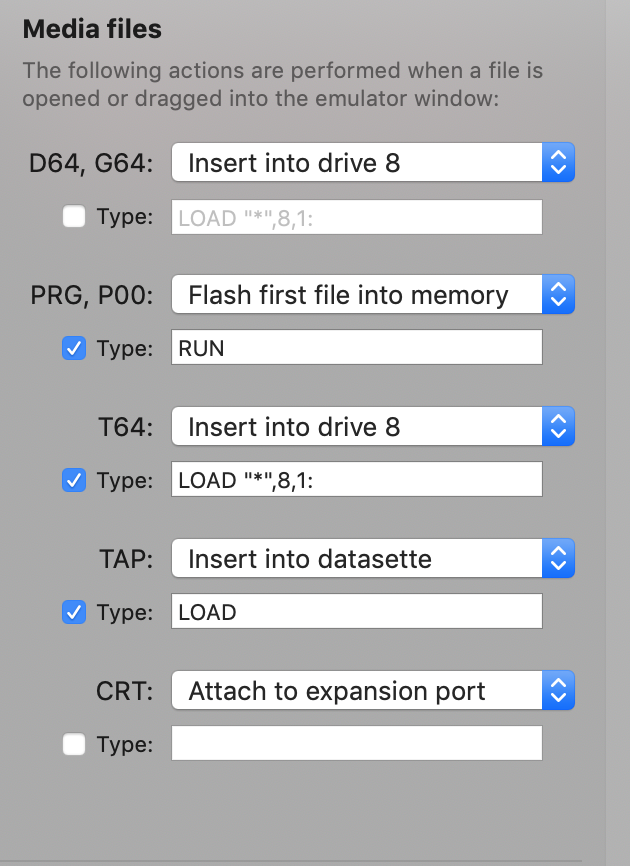Disable the T64 Type checkbox
The width and height of the screenshot is (630, 866).
tap(74, 480)
